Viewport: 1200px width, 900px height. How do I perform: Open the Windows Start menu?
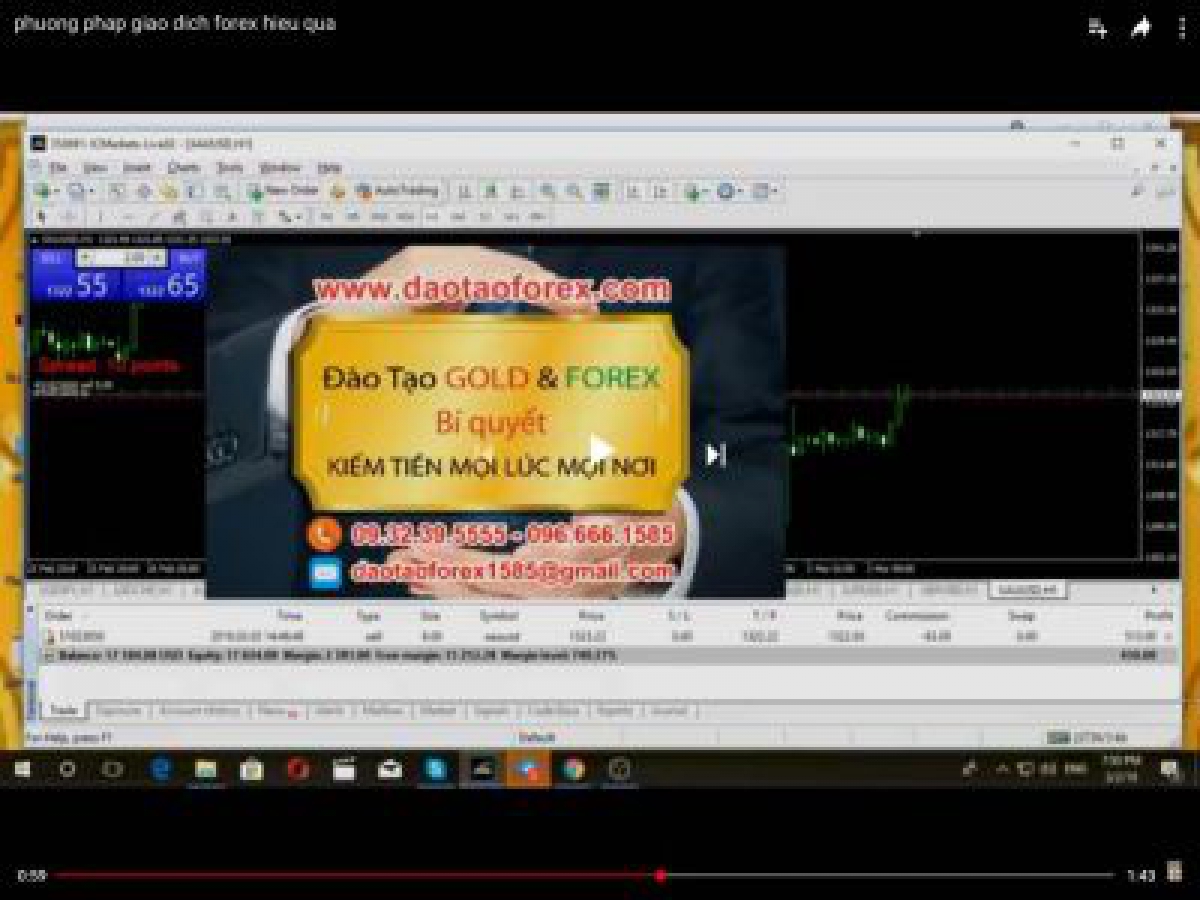[x=21, y=769]
